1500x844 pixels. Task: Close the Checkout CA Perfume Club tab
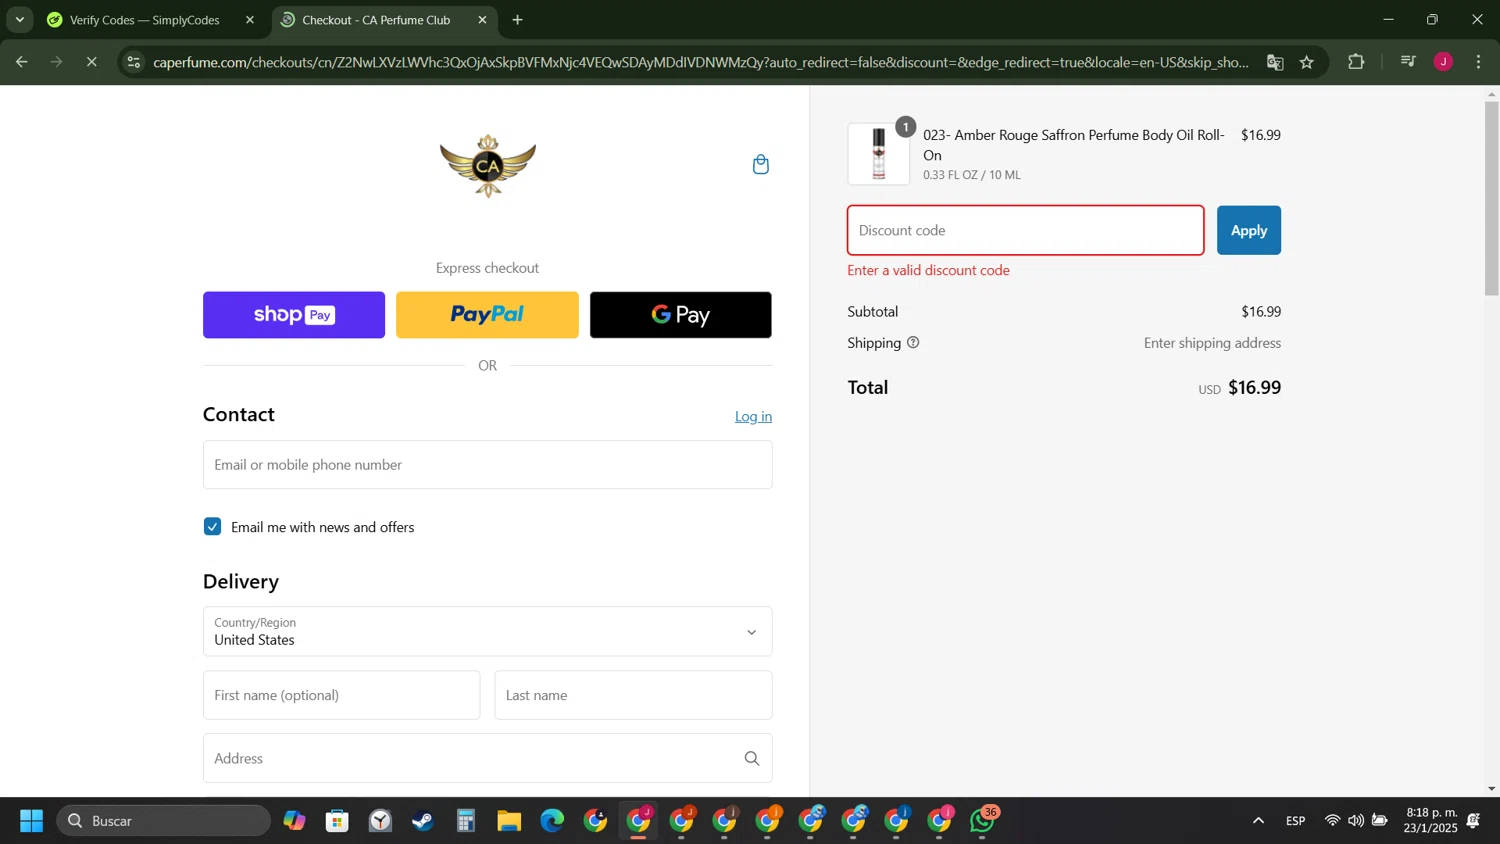click(482, 20)
